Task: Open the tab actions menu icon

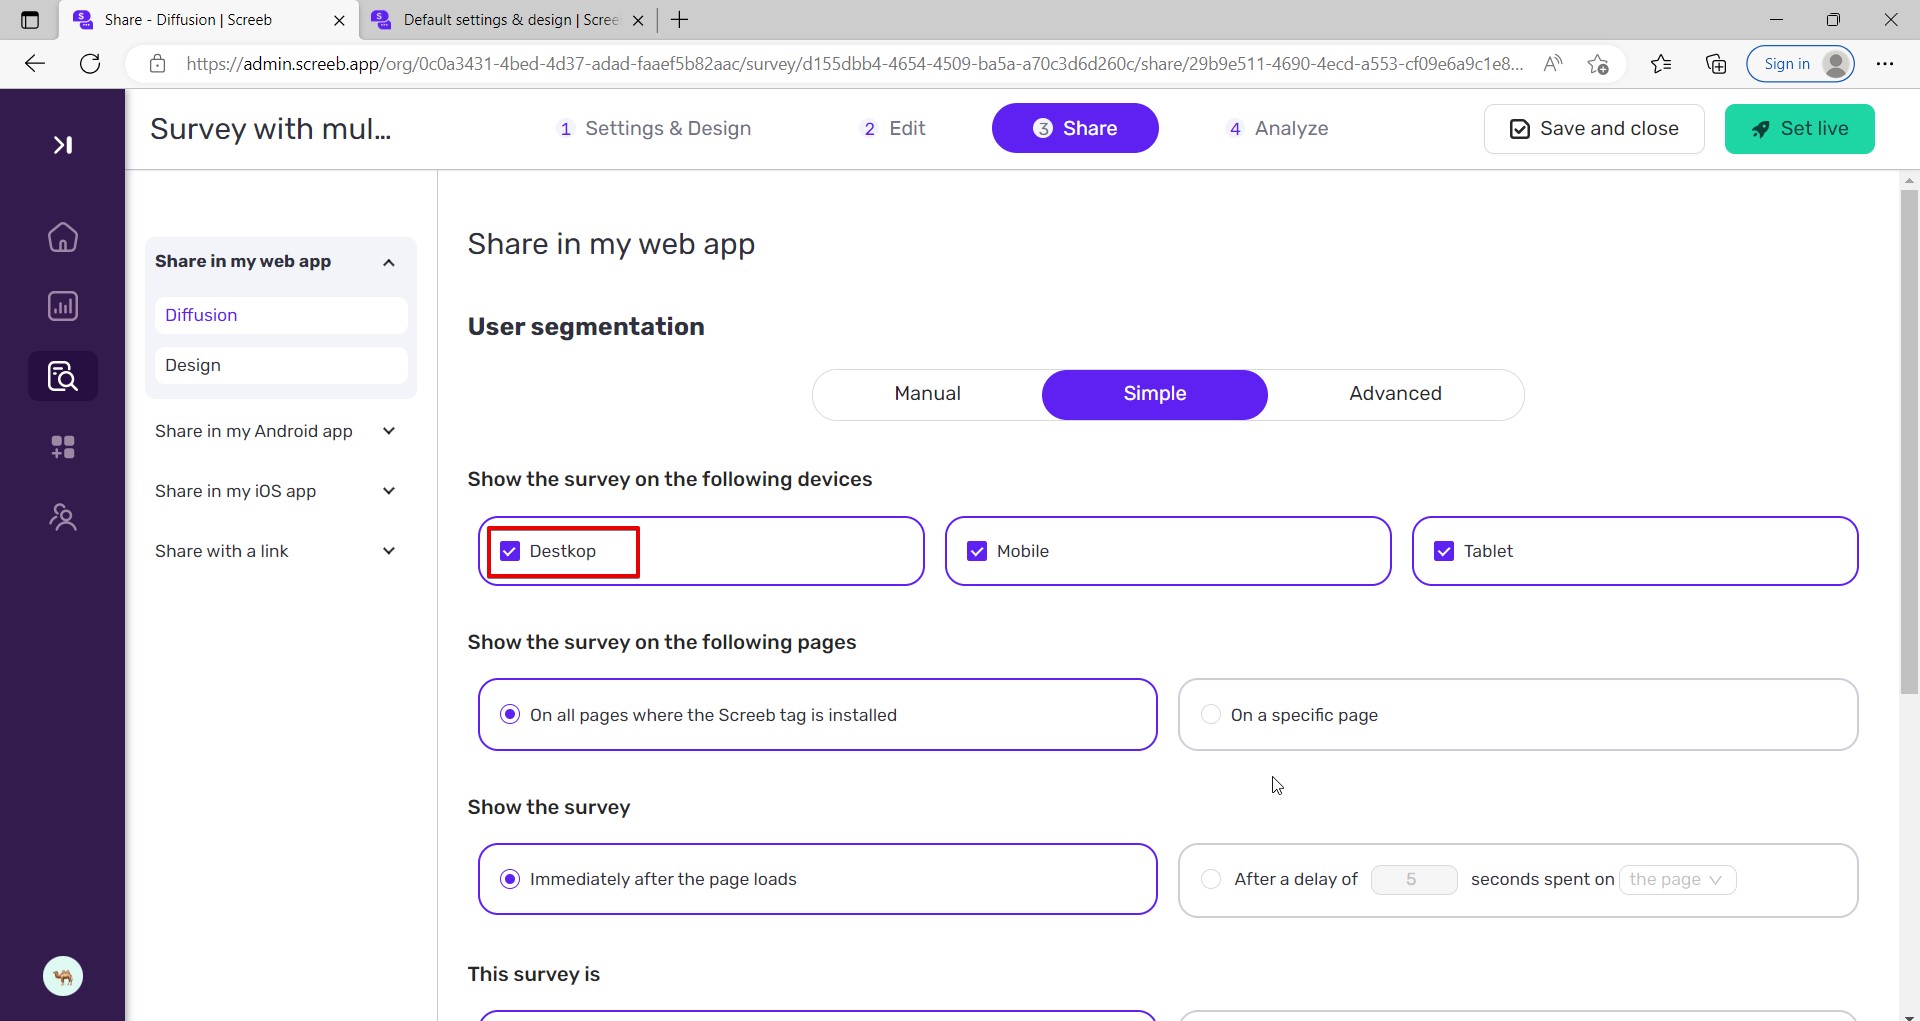Action: point(30,20)
